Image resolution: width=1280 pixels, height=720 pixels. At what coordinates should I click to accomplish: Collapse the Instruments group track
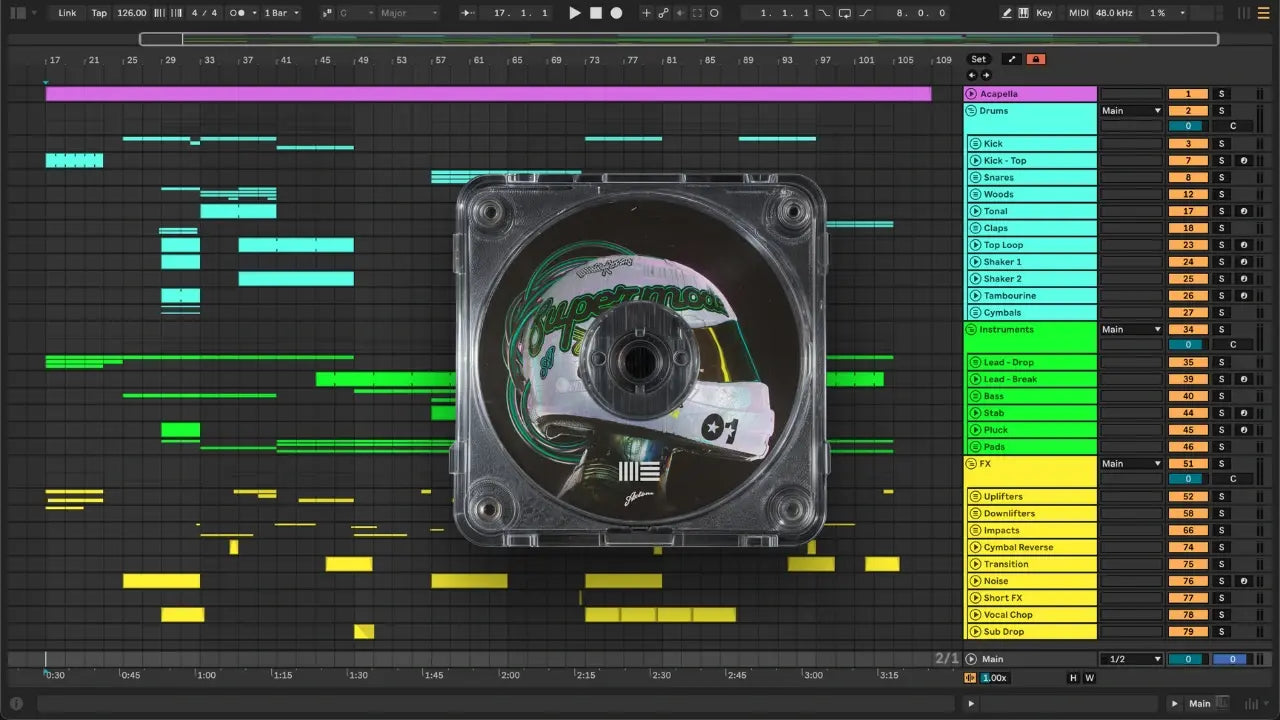point(971,329)
